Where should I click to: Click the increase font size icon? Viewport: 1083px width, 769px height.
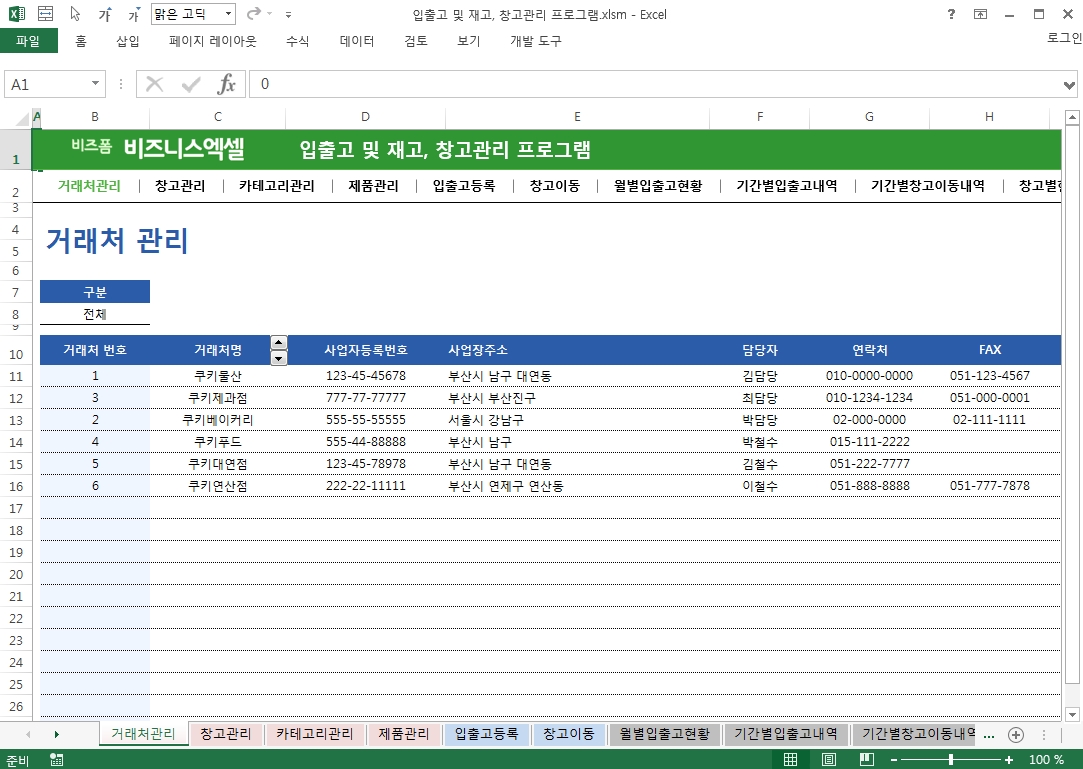[105, 15]
